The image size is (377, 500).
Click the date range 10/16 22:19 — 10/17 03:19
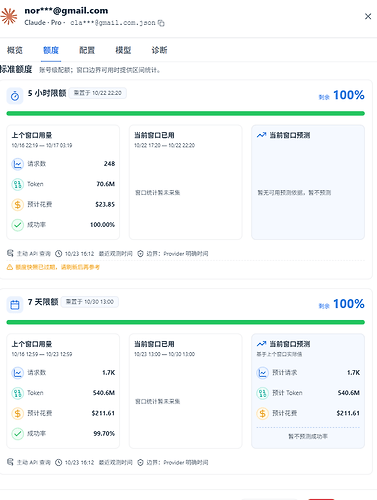pyautogui.click(x=42, y=145)
